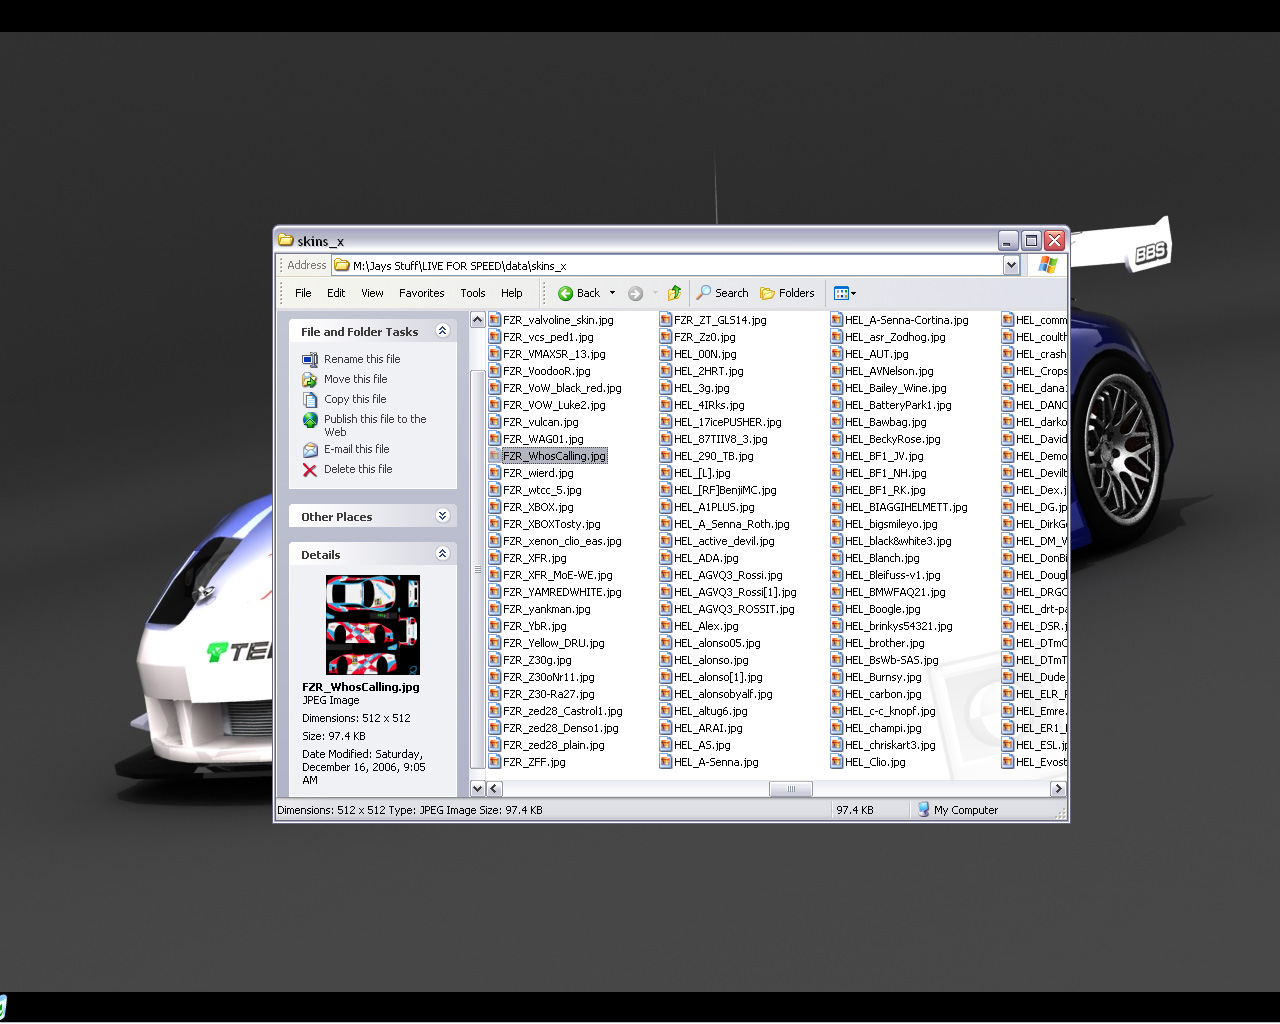Viewport: 1280px width, 1024px height.
Task: Click the horizontal scrollbar right arrow
Action: click(x=1058, y=789)
